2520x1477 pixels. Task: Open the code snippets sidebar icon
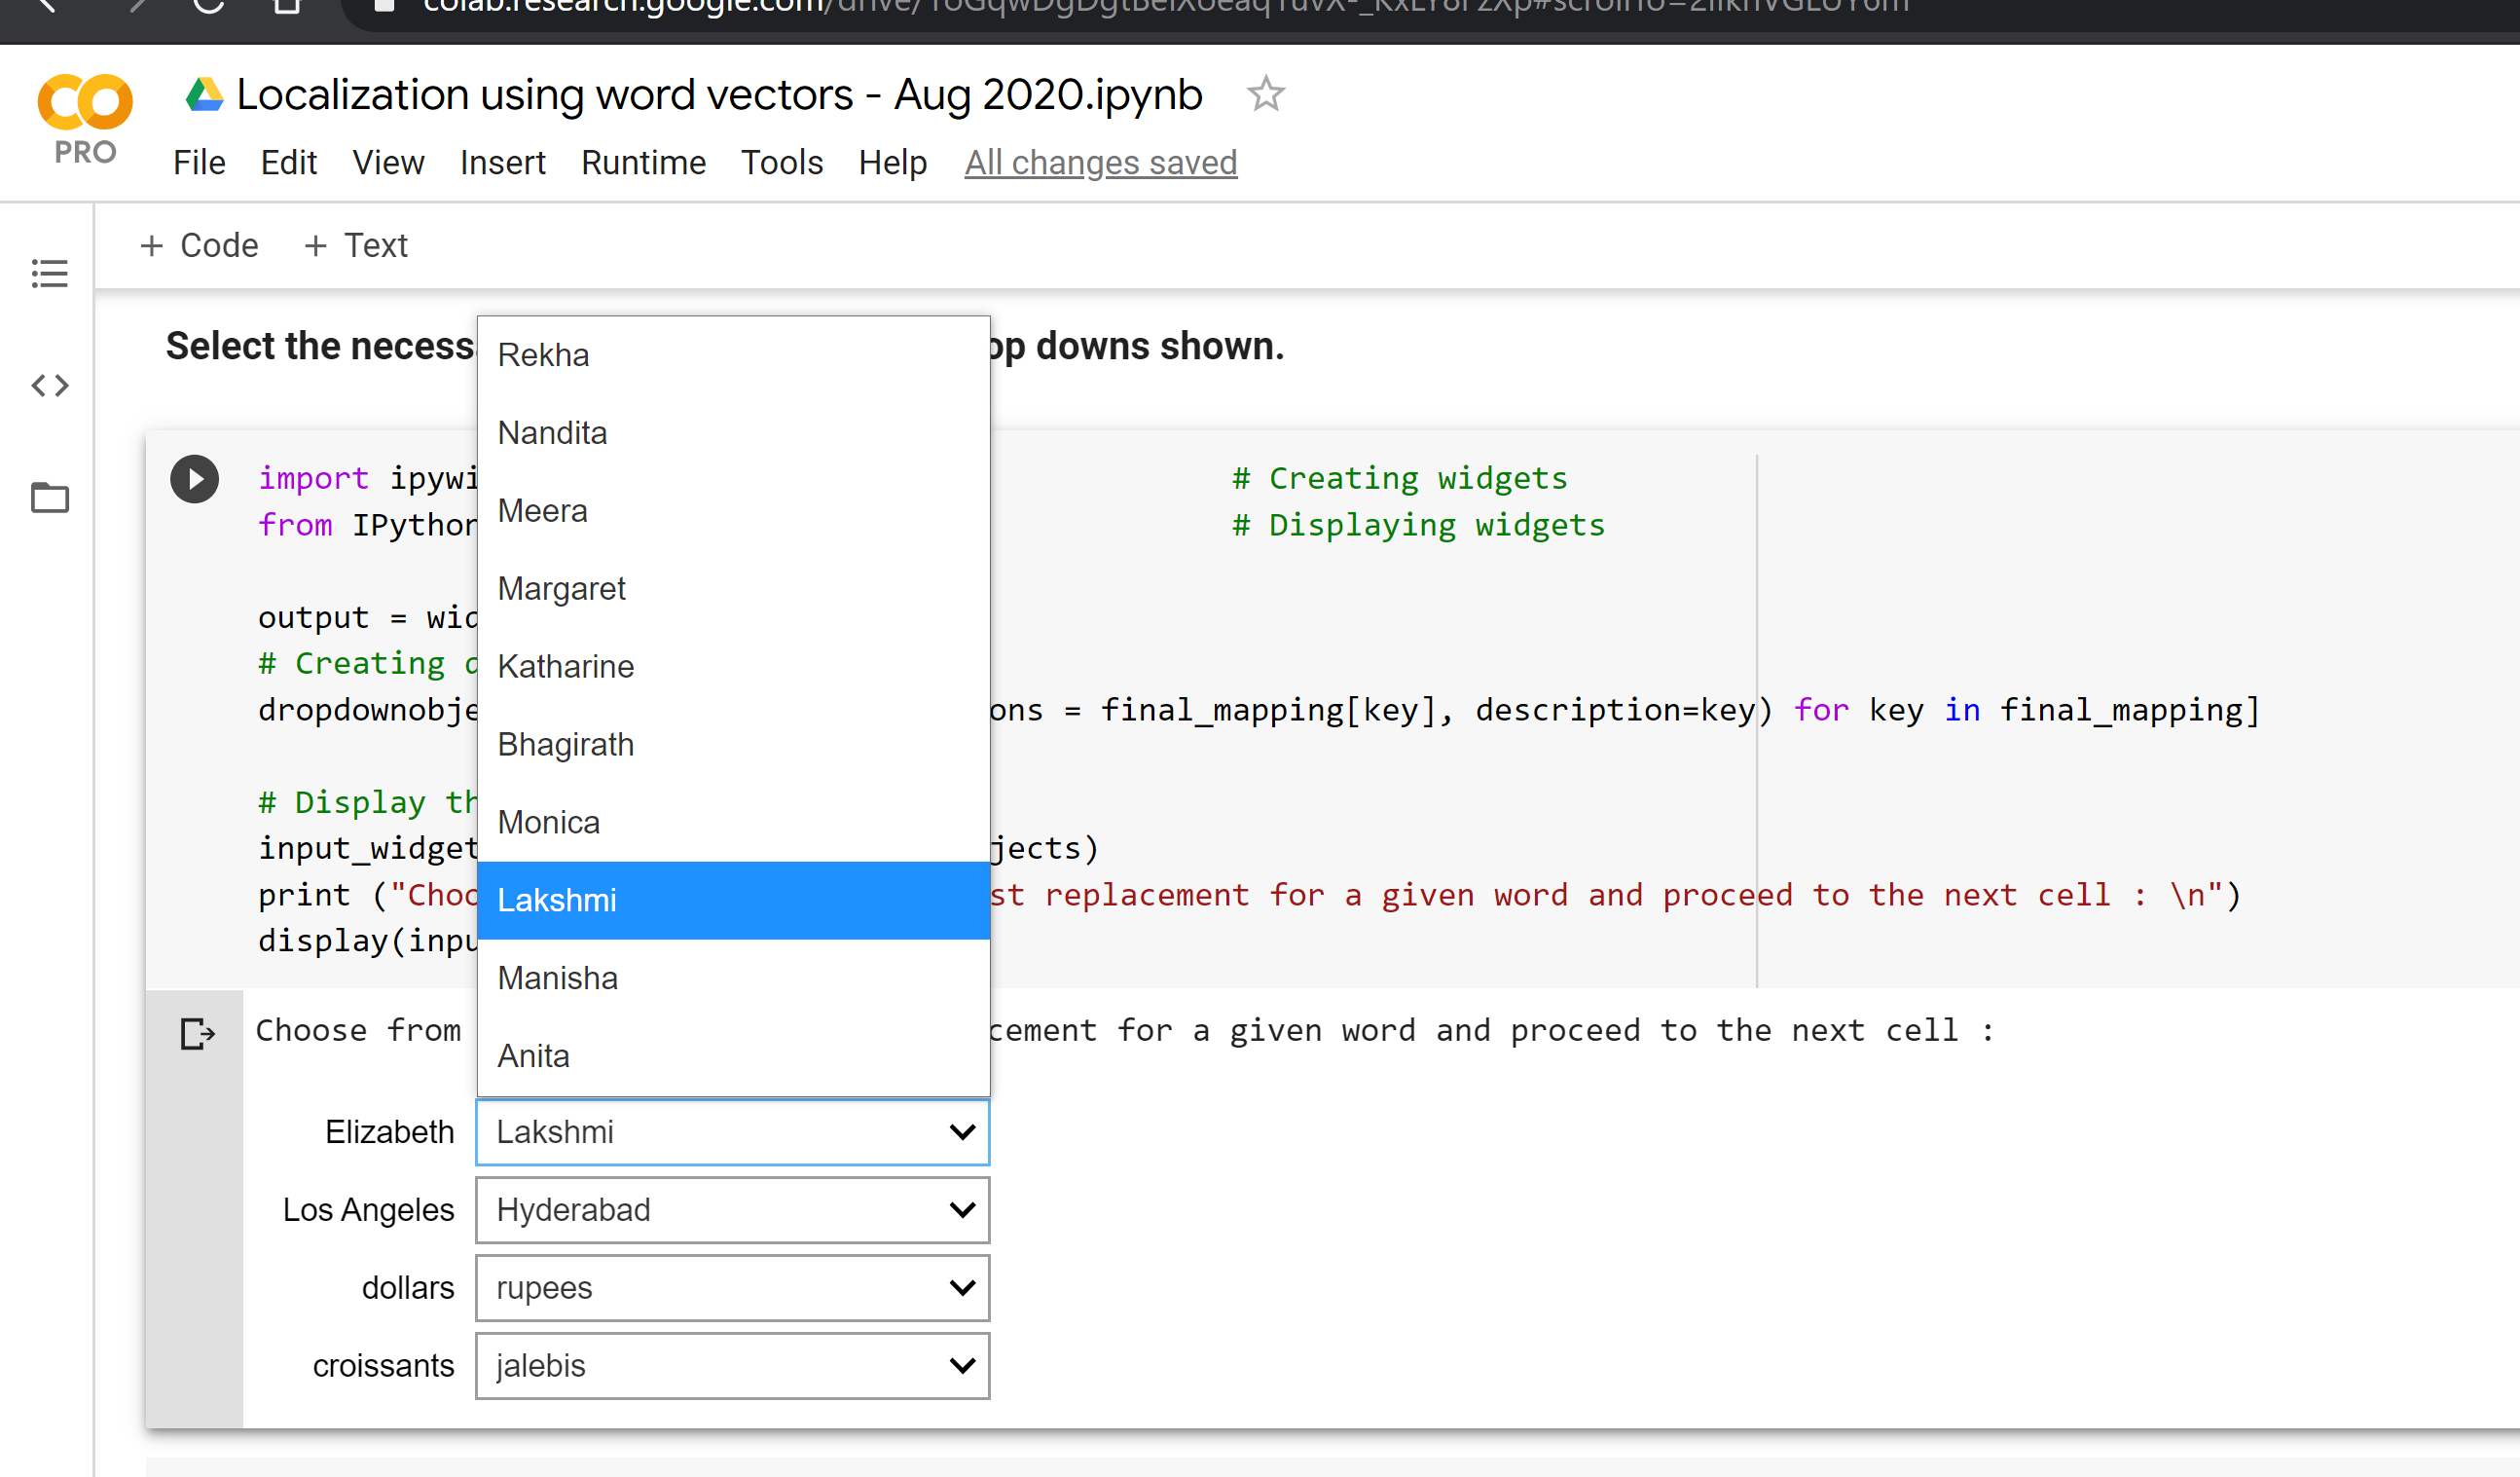coord(49,385)
